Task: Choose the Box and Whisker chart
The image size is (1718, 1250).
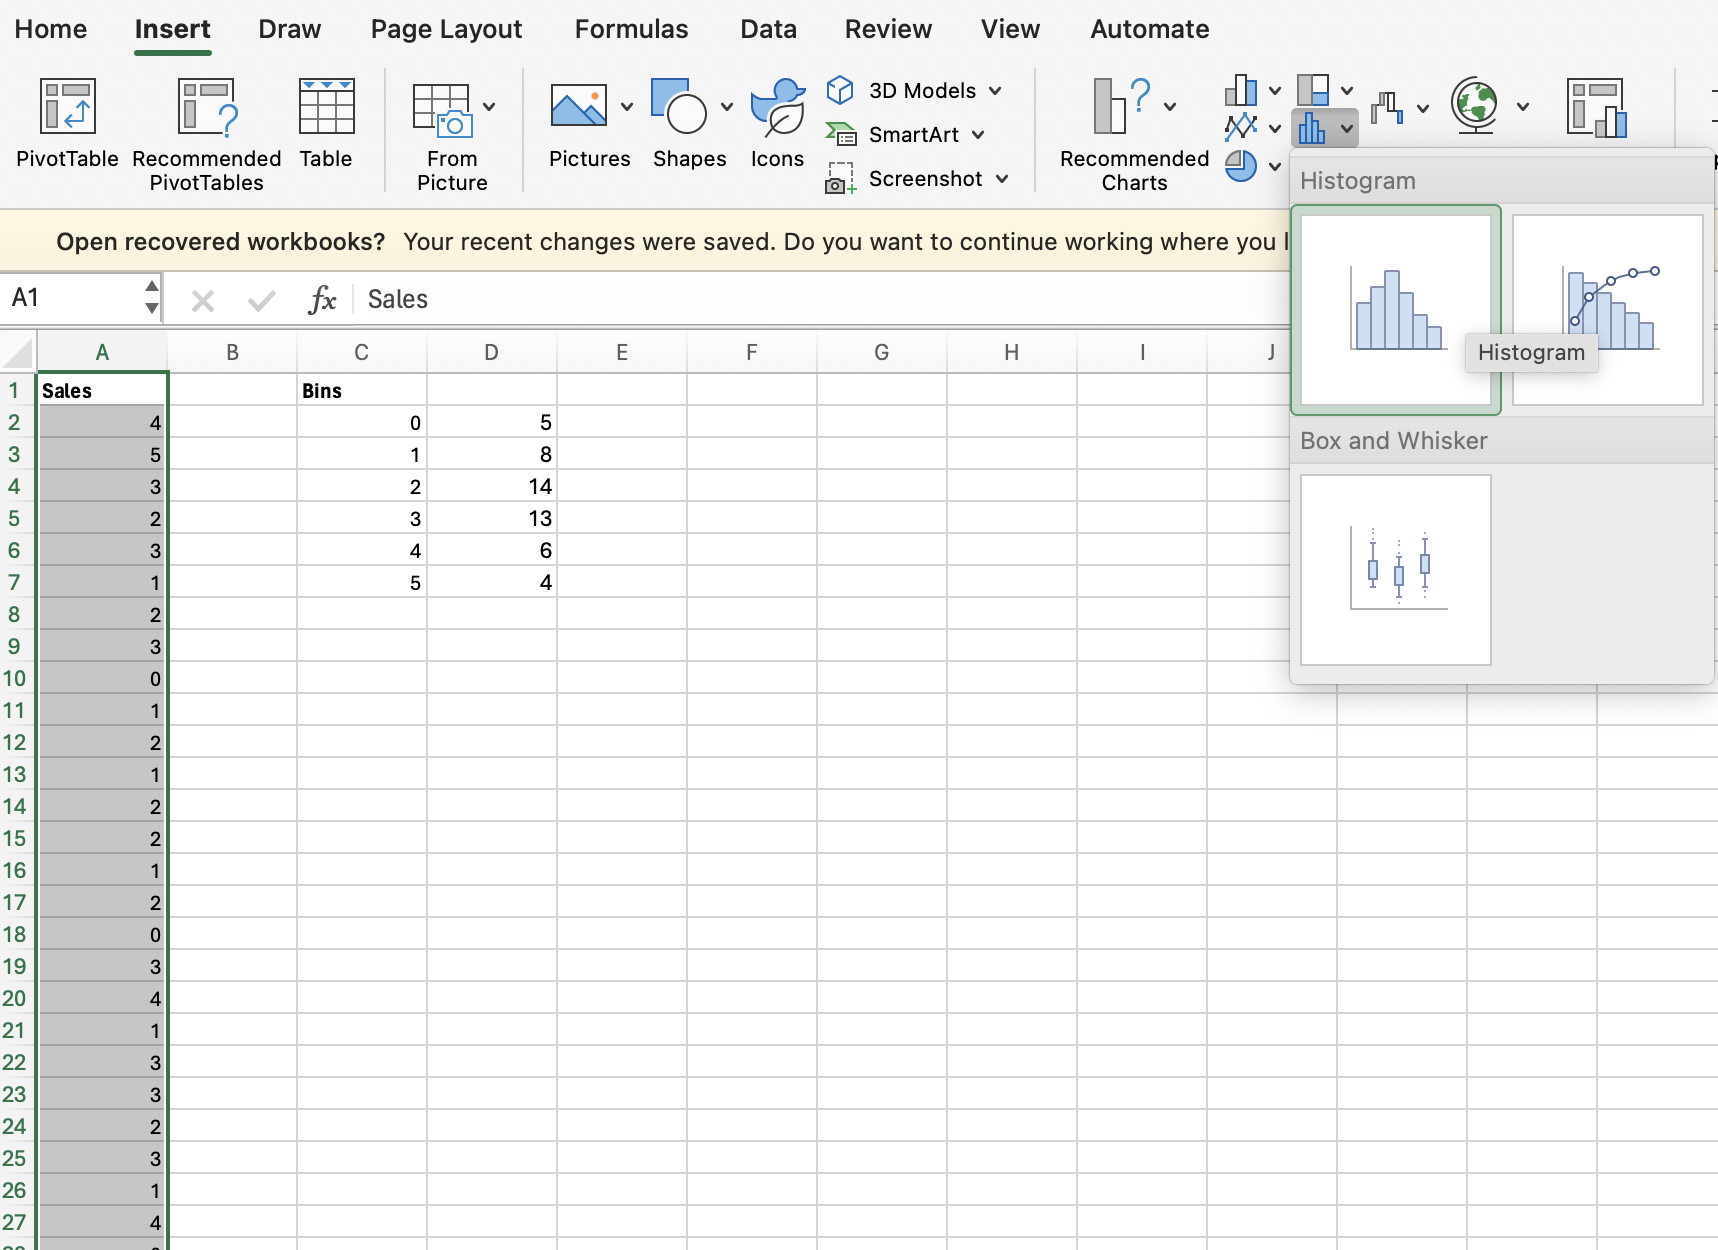Action: pos(1396,569)
